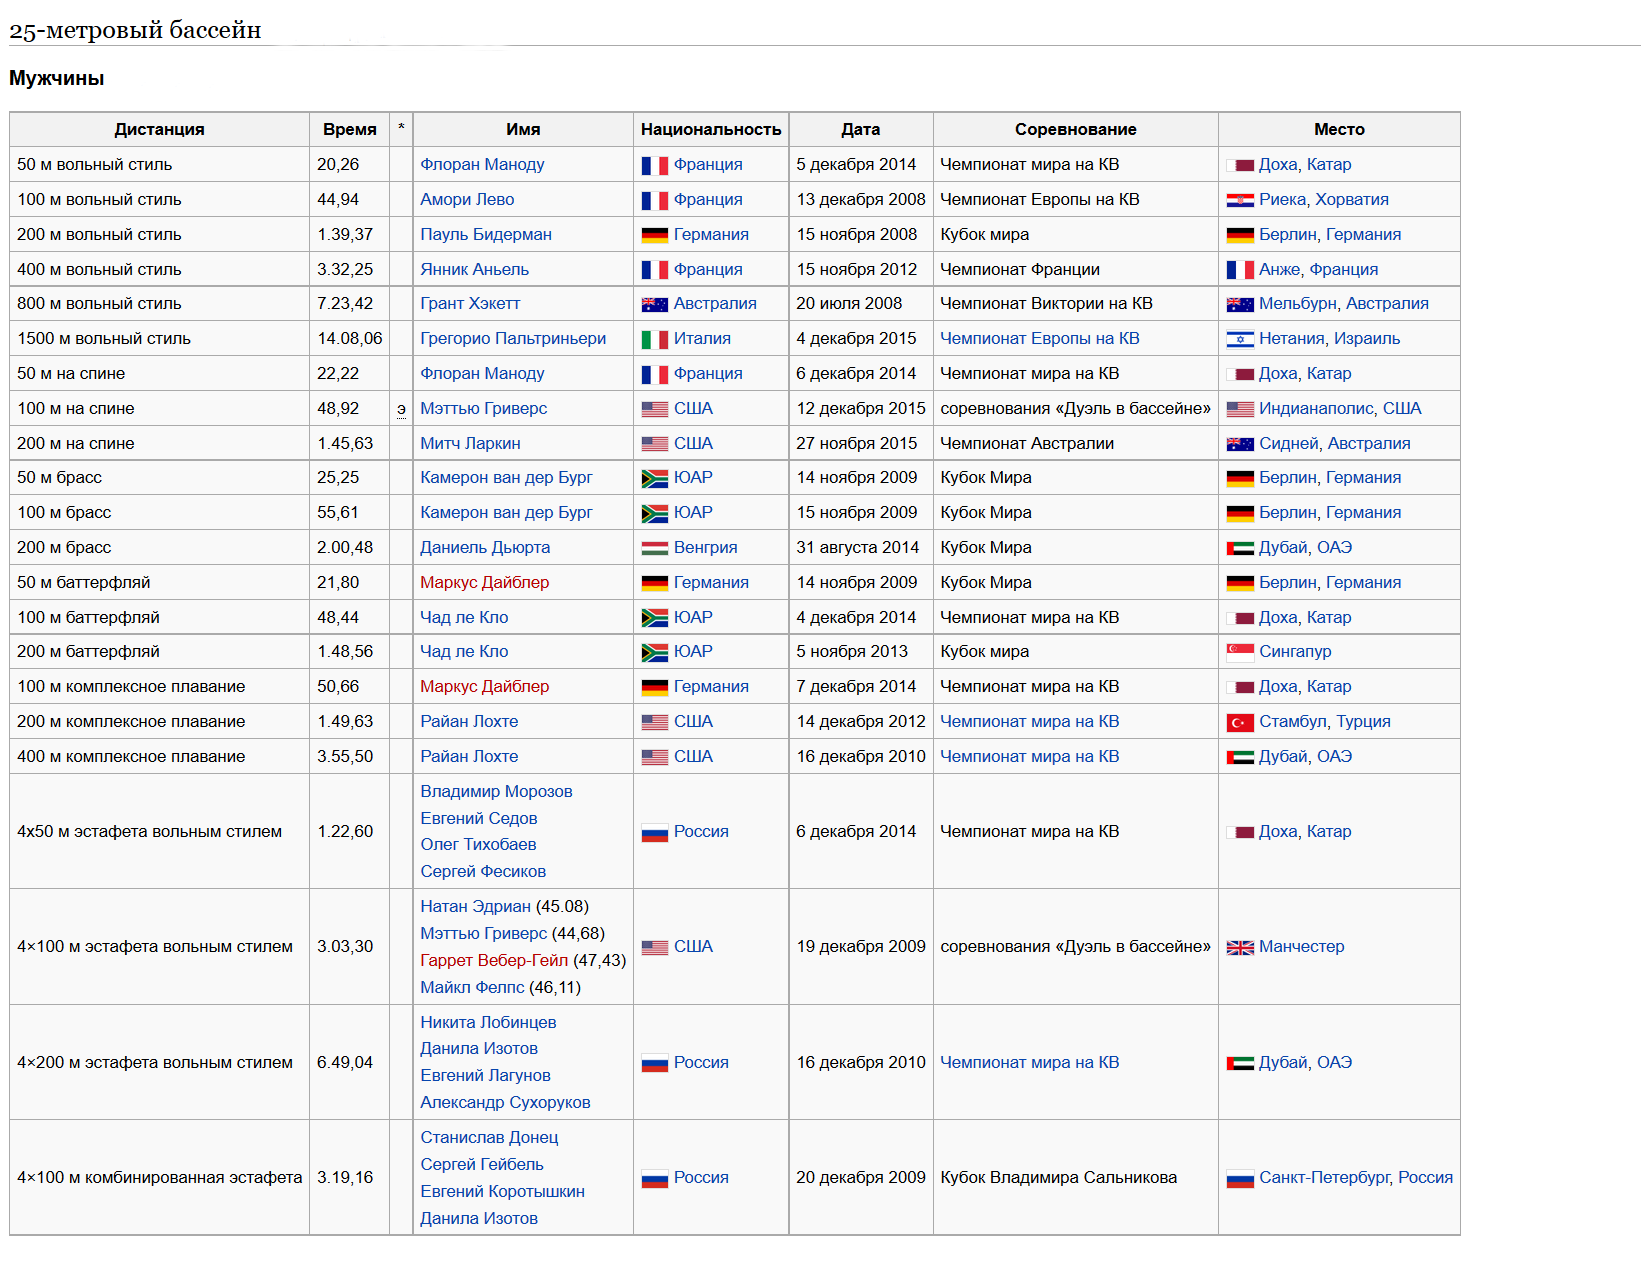Click UAE flag in 200 м брасс row
The width and height of the screenshot is (1641, 1264).
(1240, 548)
